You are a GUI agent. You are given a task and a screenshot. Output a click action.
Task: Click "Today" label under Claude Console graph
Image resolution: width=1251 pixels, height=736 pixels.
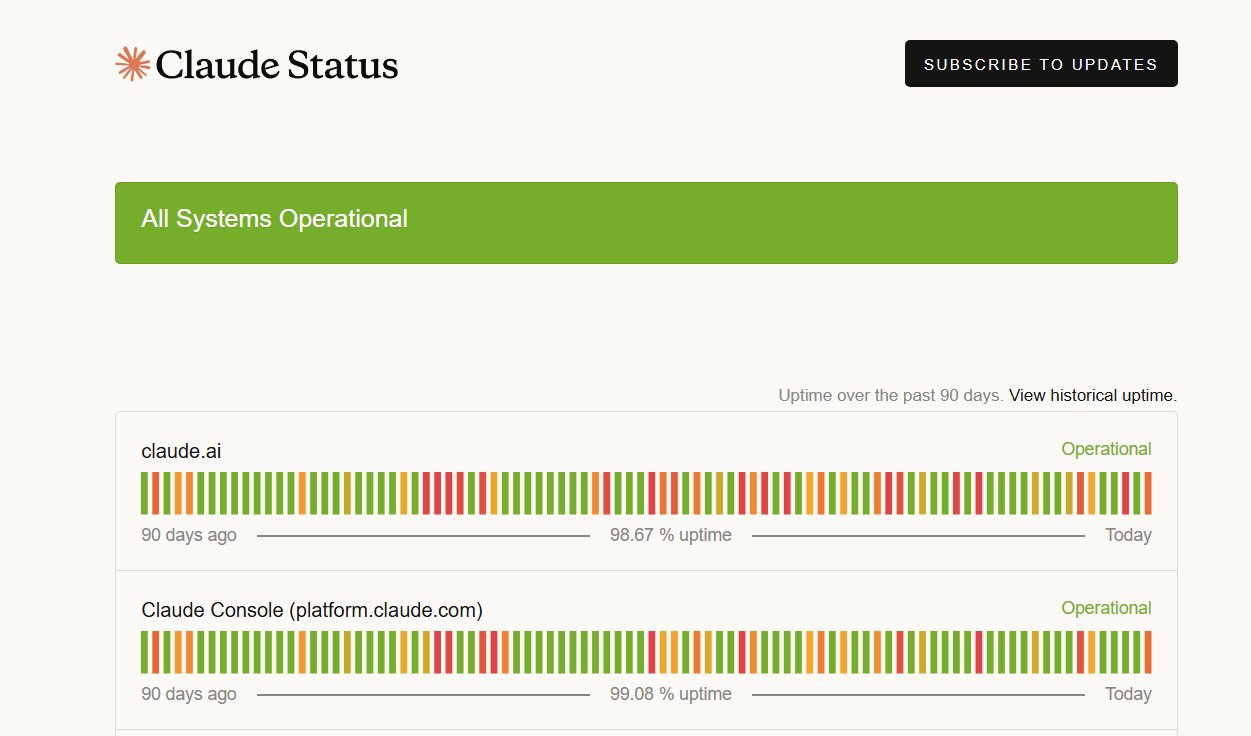[x=1128, y=694]
